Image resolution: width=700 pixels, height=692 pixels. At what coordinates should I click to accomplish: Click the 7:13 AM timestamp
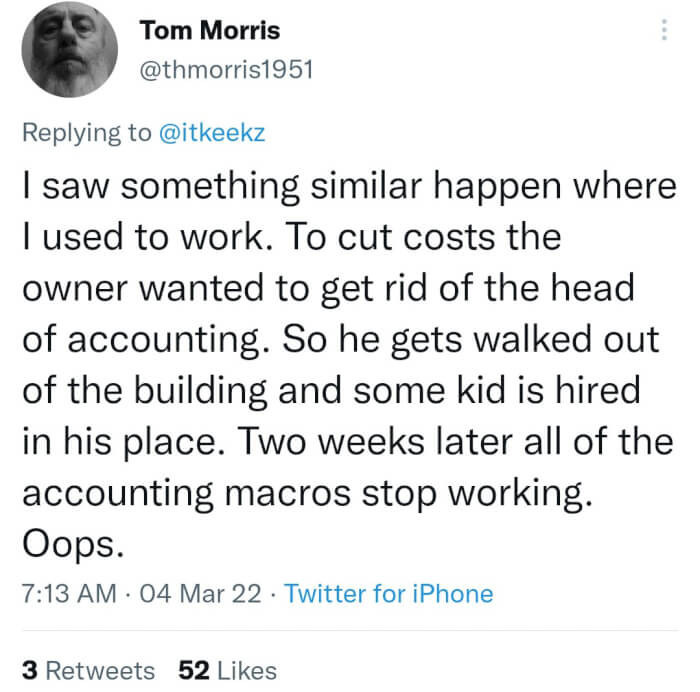click(x=68, y=593)
